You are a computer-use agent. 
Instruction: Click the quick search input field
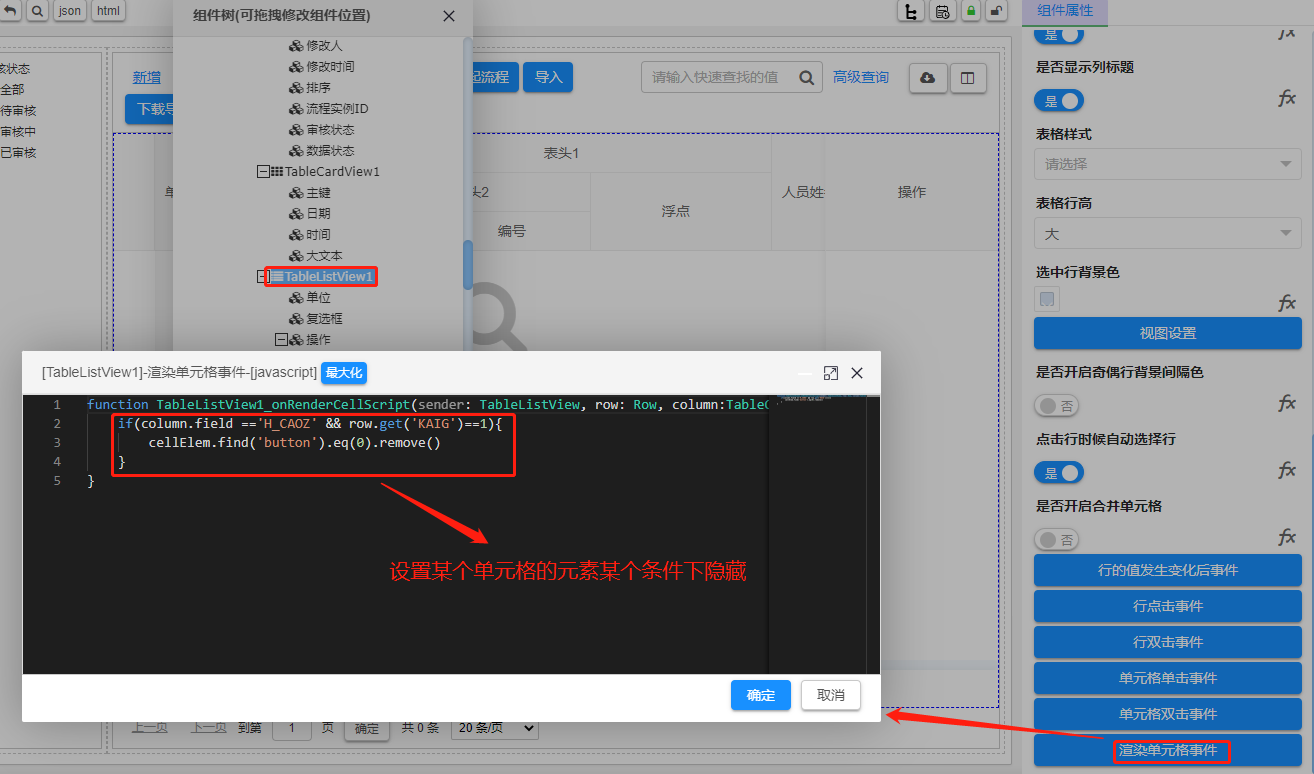(x=720, y=78)
